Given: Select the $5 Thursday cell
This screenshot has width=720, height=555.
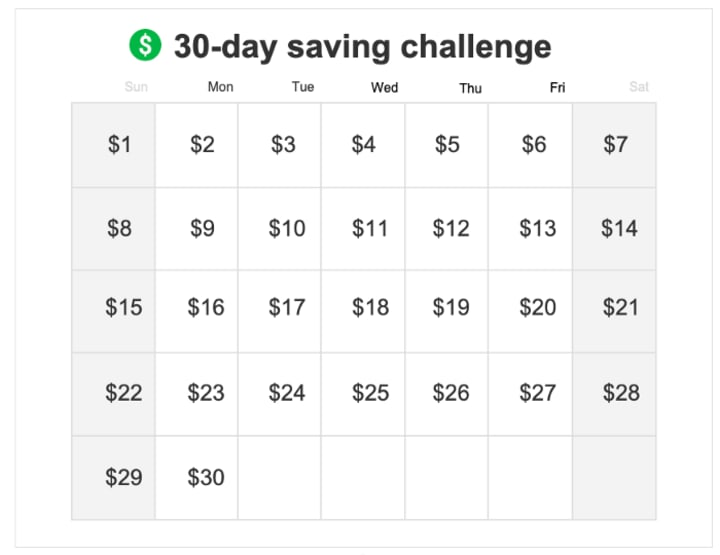Looking at the screenshot, I should point(447,145).
